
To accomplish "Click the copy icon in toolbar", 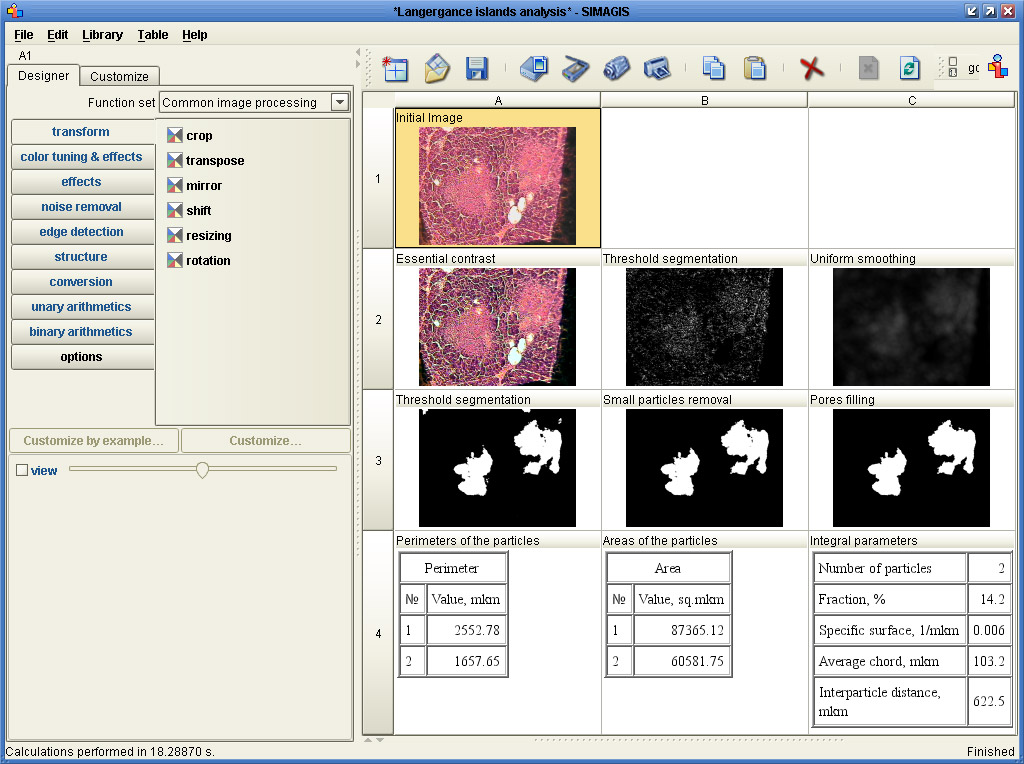I will click(714, 68).
